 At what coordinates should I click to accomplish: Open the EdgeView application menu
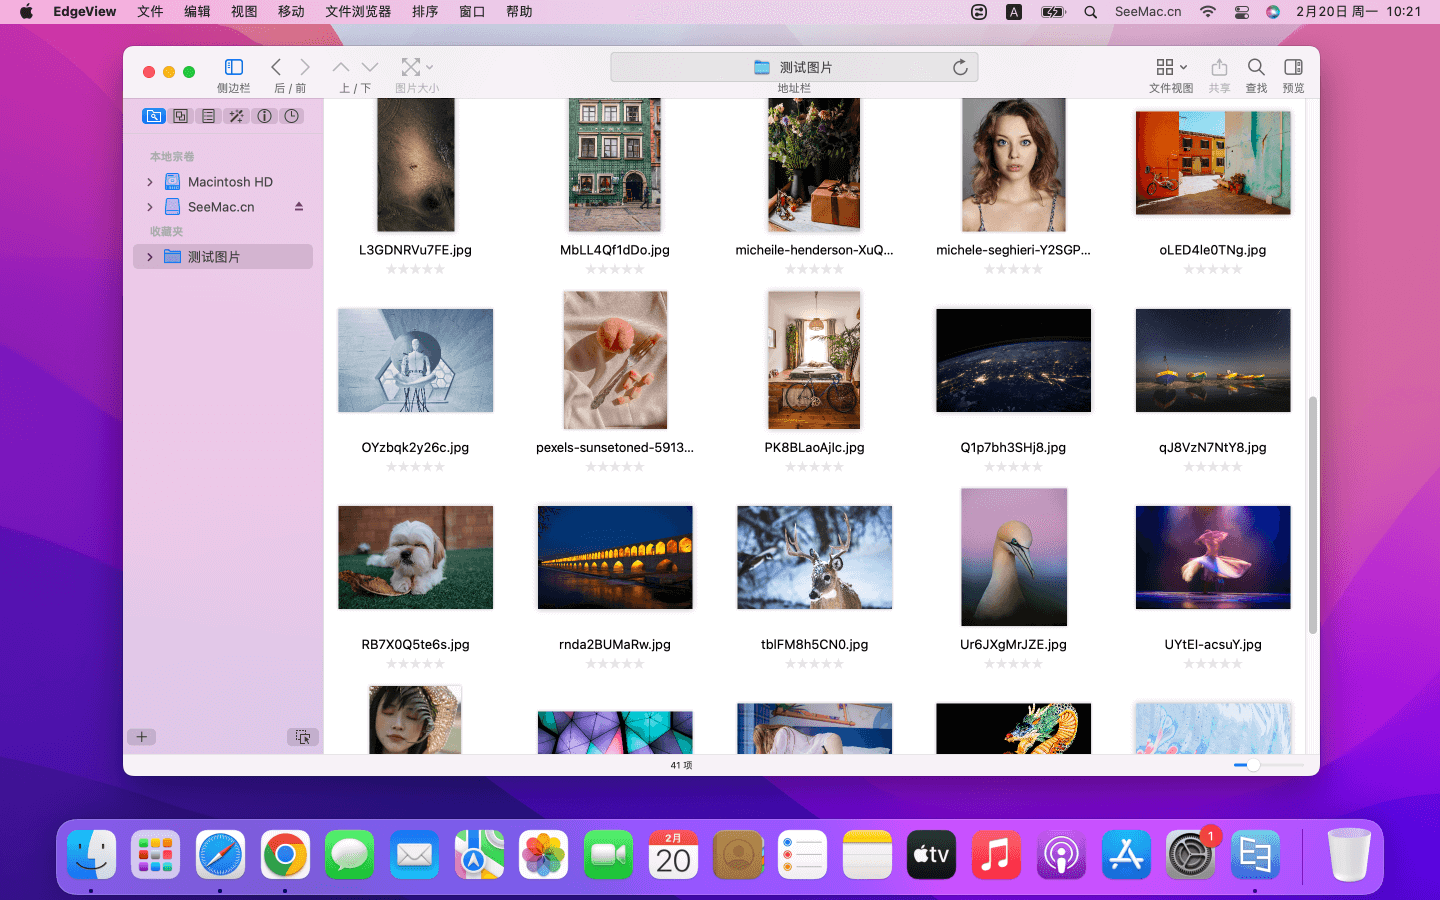85,12
